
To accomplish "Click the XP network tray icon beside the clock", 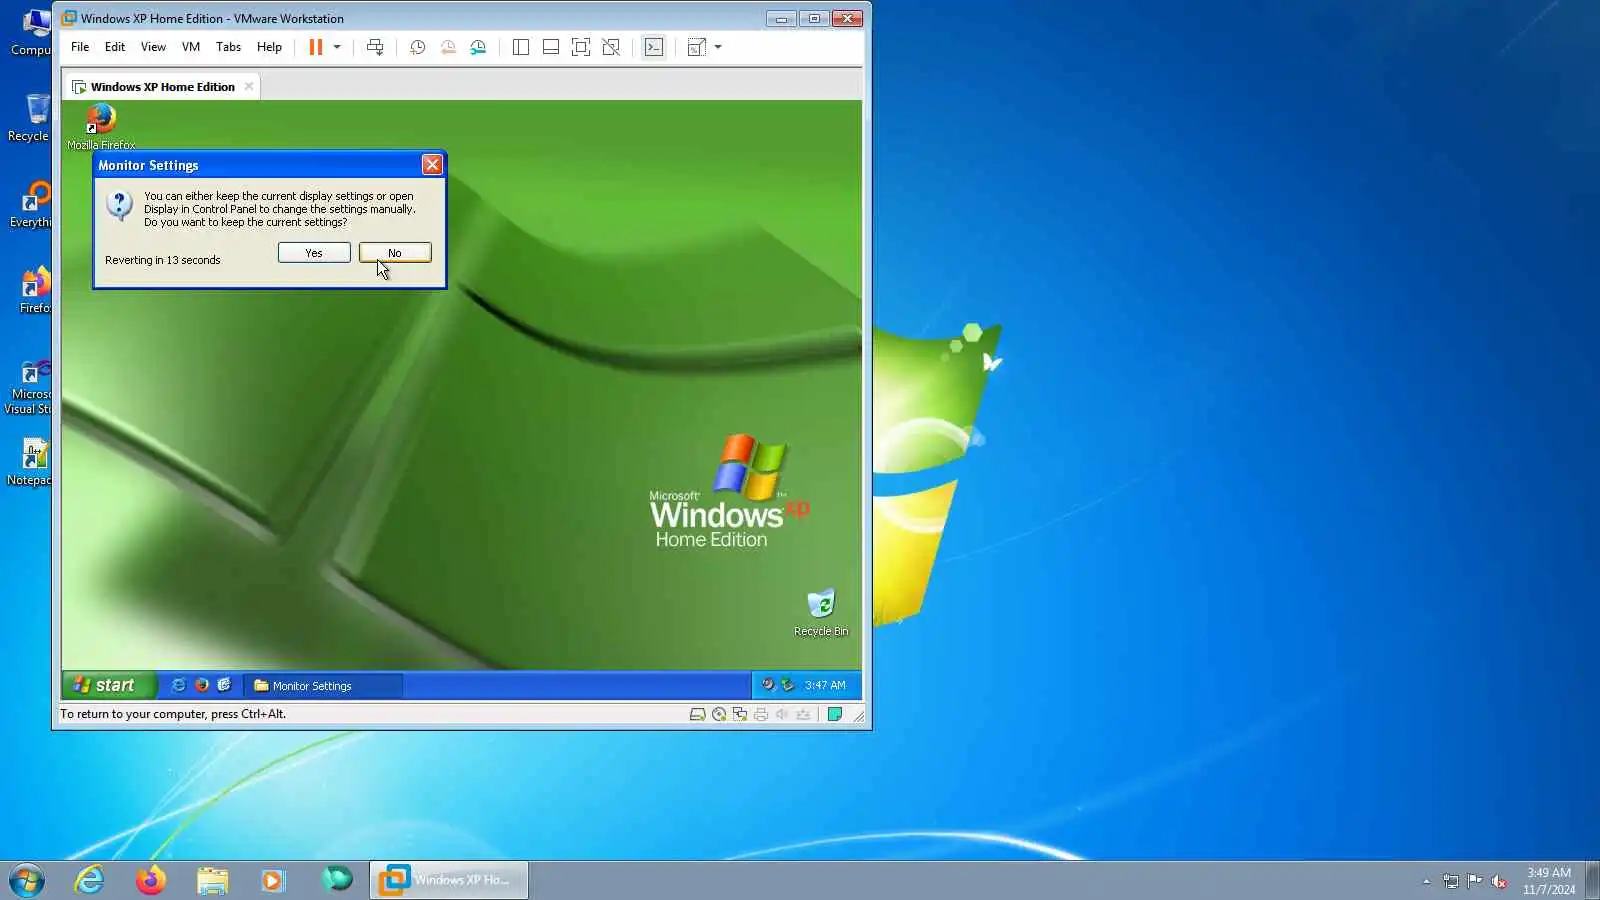I will [x=787, y=685].
